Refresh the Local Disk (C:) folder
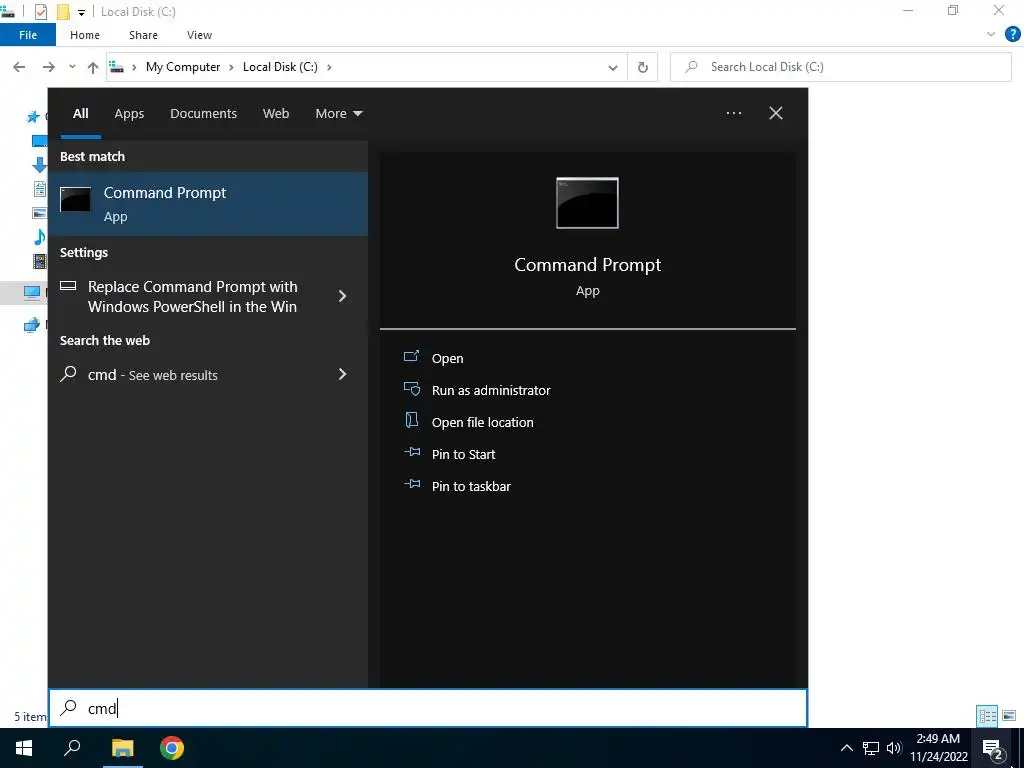The height and width of the screenshot is (768, 1024). click(643, 67)
